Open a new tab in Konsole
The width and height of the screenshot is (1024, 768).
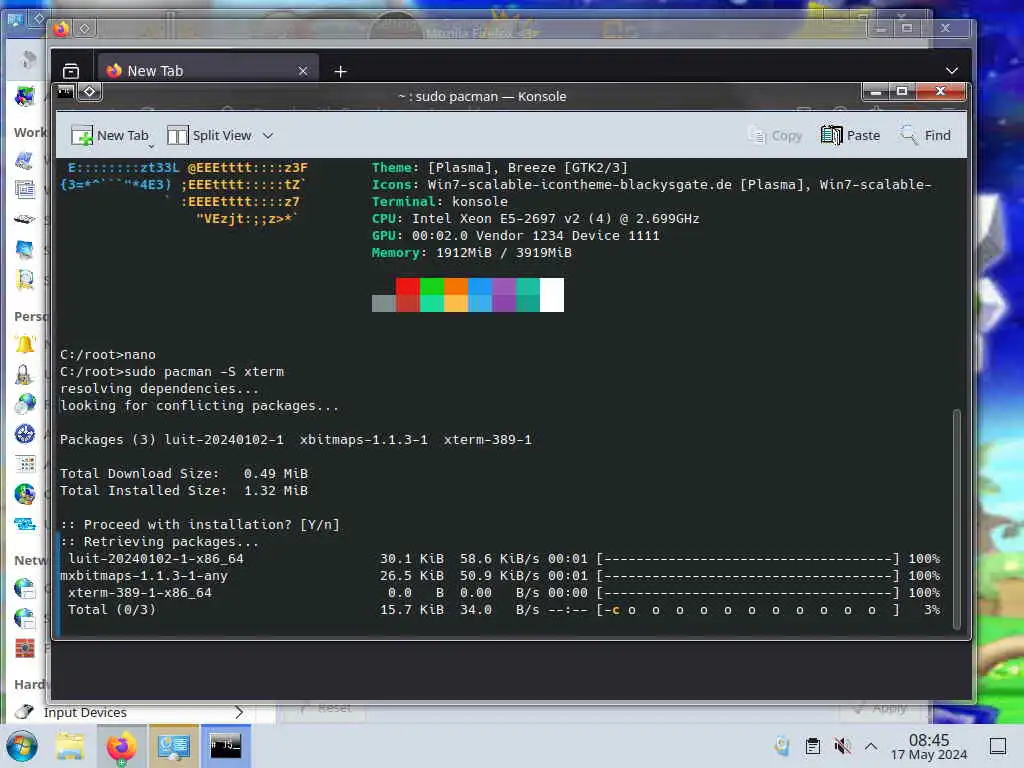coord(110,135)
